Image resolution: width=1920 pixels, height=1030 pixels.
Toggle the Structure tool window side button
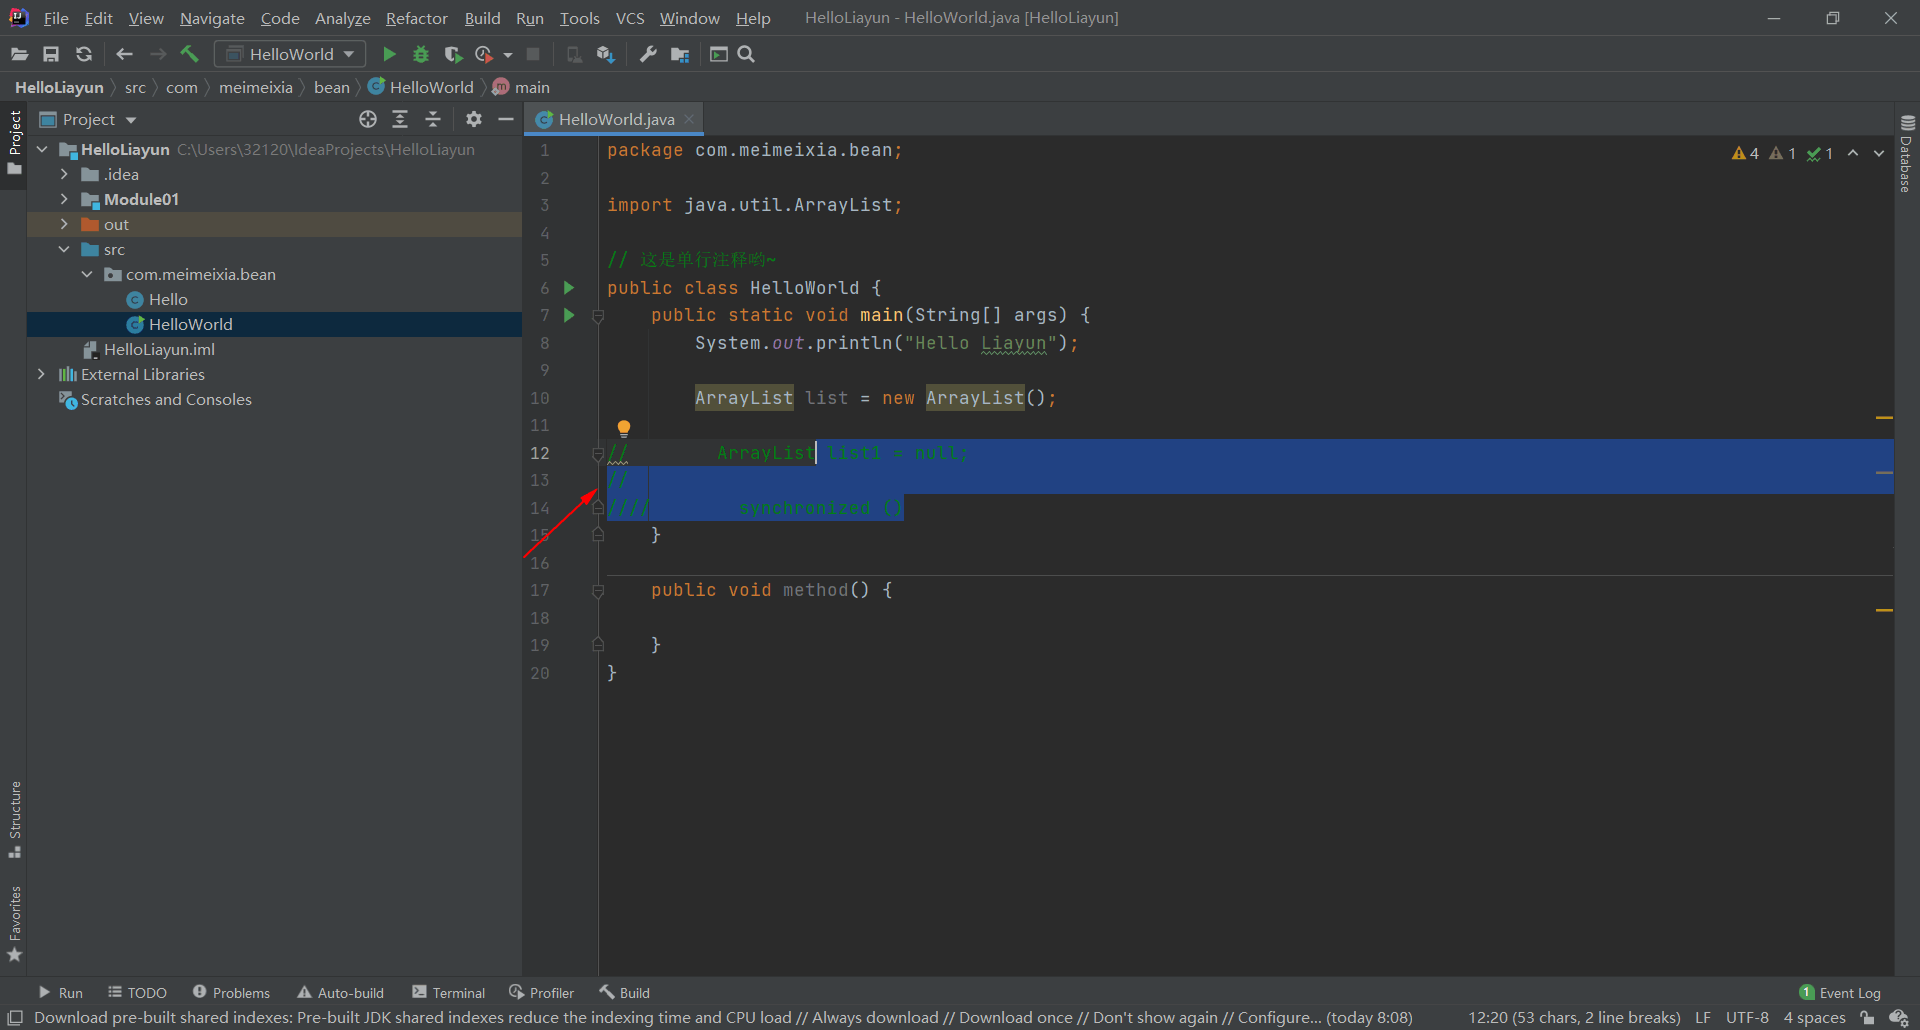[x=14, y=820]
